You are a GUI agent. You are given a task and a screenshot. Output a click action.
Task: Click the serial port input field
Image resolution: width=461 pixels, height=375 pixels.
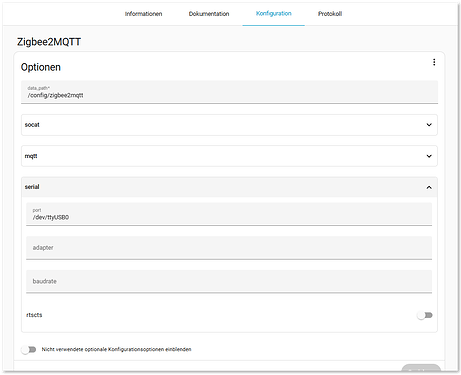(x=229, y=214)
